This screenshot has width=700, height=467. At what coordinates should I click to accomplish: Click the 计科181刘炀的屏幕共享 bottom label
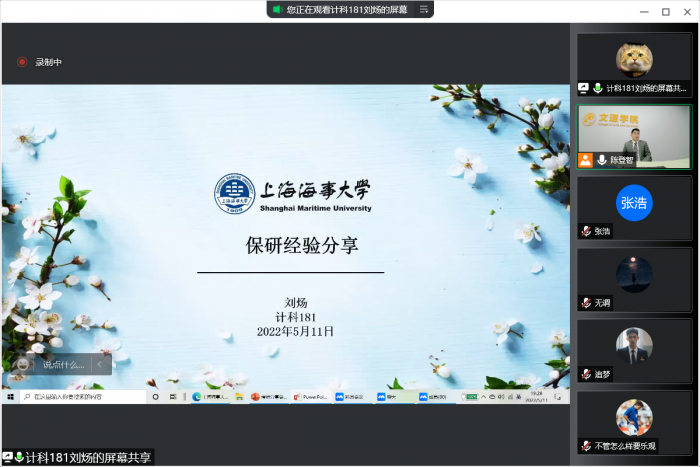[x=88, y=458]
